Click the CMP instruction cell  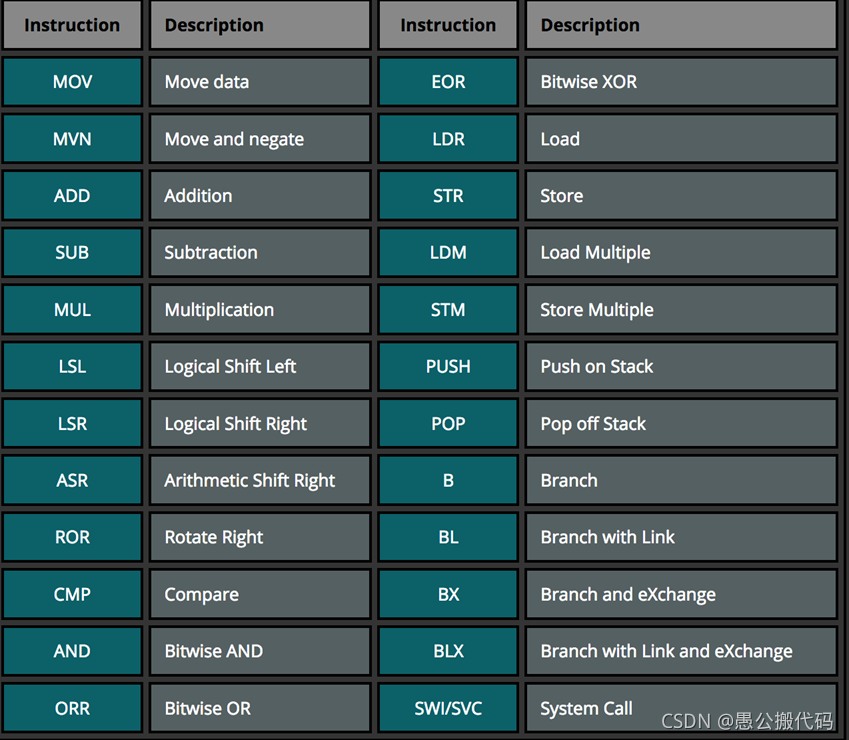click(72, 594)
